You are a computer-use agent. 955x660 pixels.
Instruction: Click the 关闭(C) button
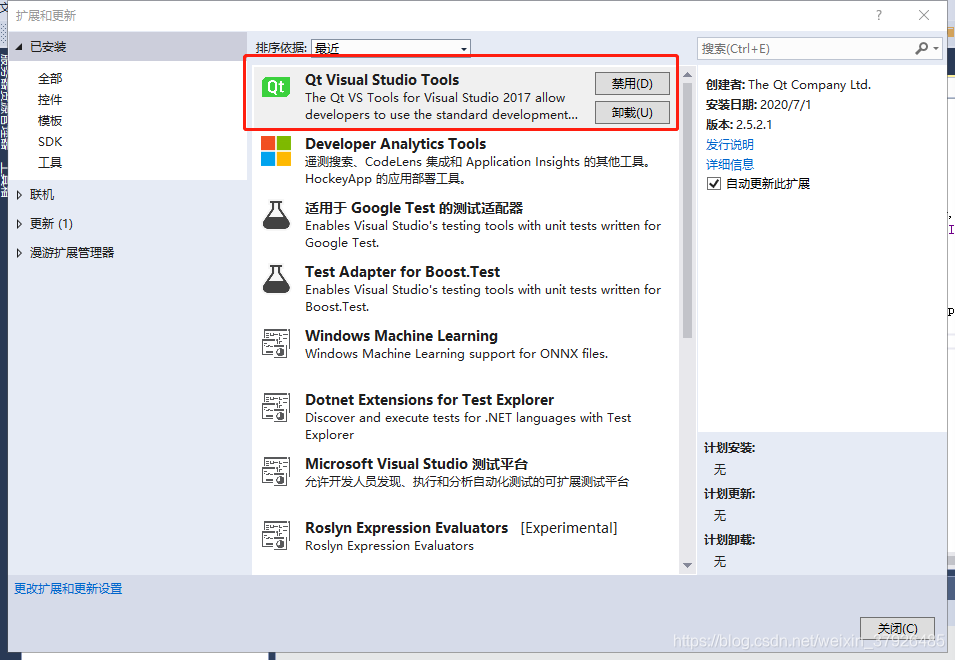coord(897,628)
